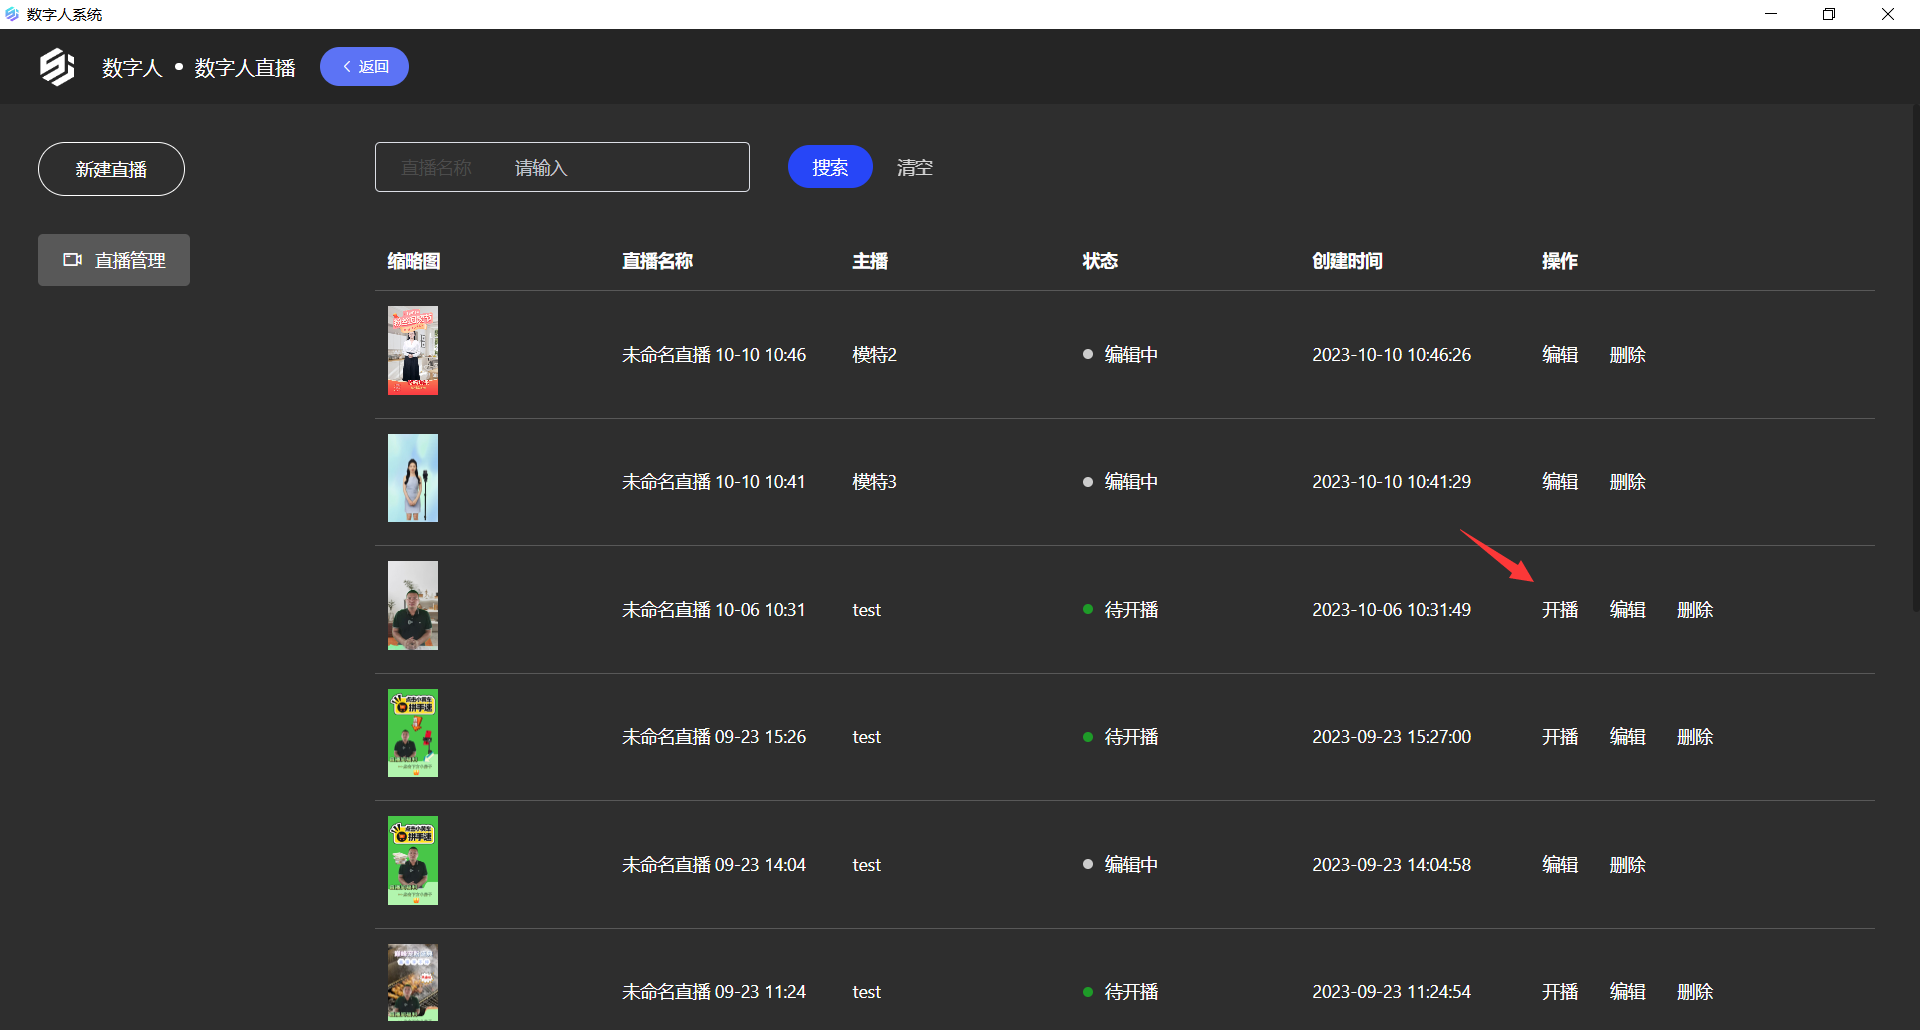Click the 未命名直播 10-06 10:31 name
The width and height of the screenshot is (1920, 1030).
click(x=714, y=610)
